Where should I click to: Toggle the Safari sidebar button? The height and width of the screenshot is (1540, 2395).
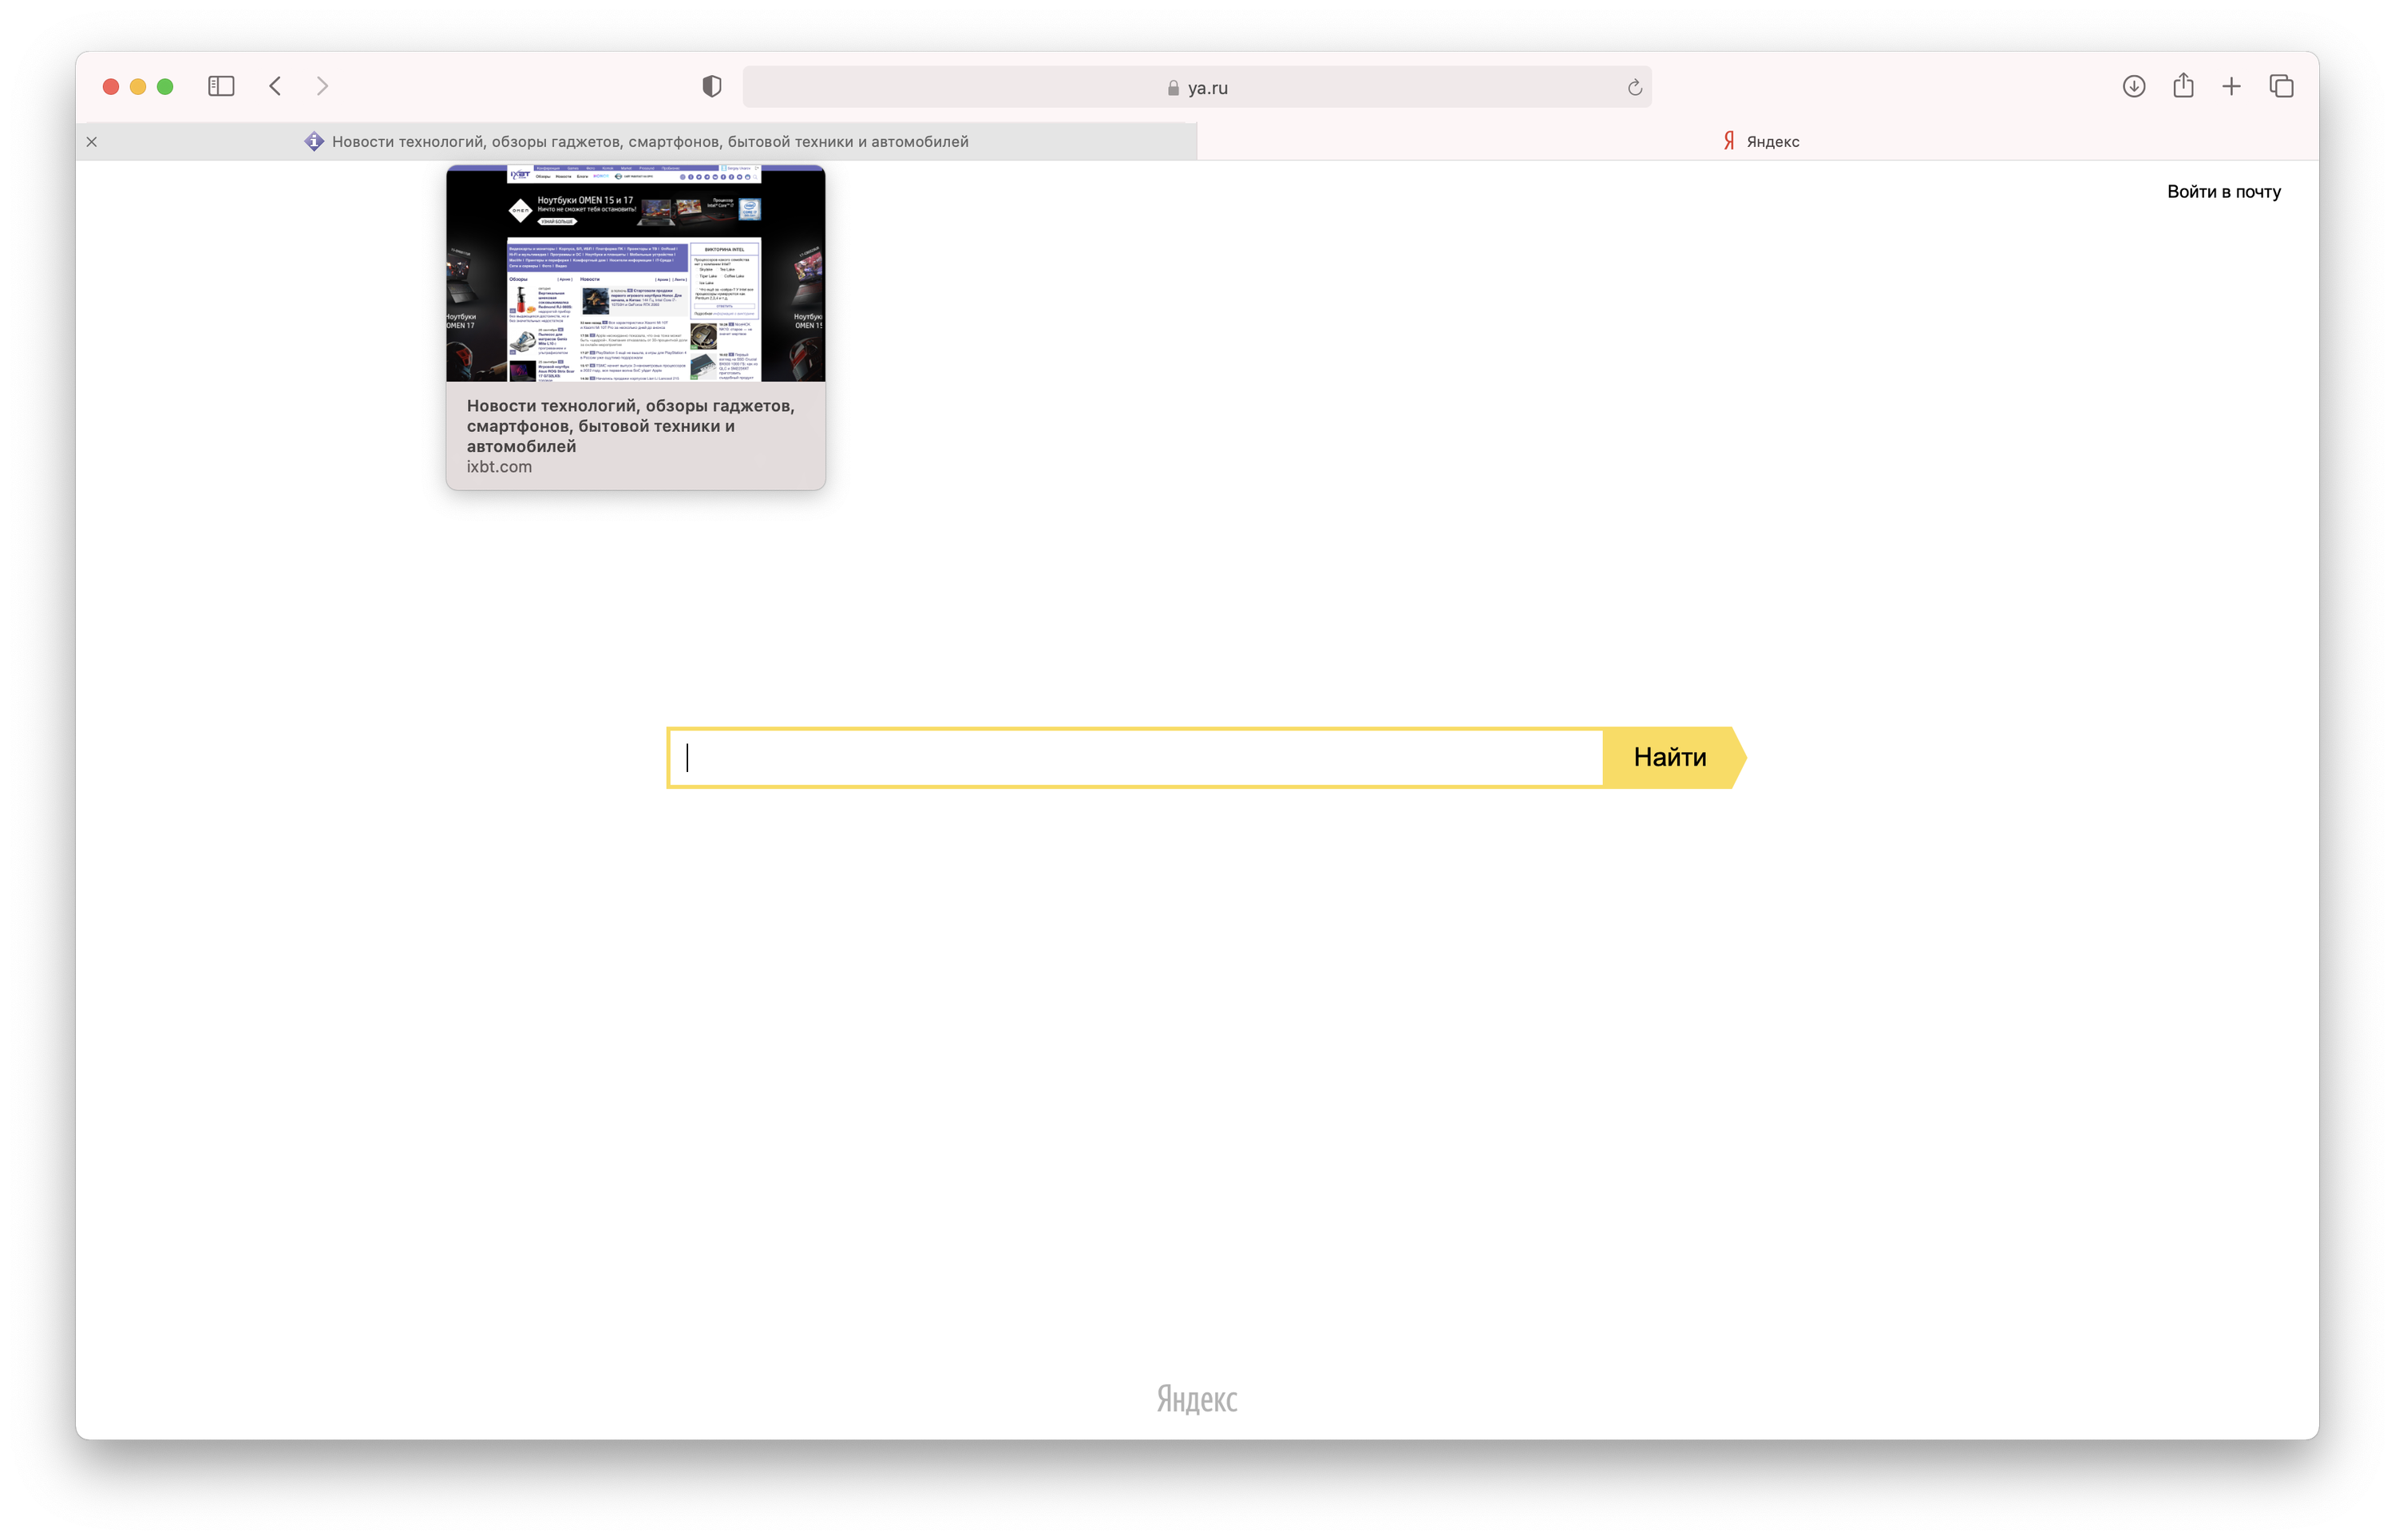tap(221, 86)
